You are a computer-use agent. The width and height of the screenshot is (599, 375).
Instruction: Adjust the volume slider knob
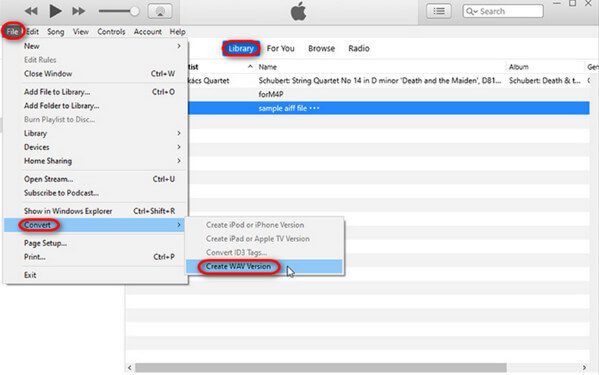coord(134,11)
